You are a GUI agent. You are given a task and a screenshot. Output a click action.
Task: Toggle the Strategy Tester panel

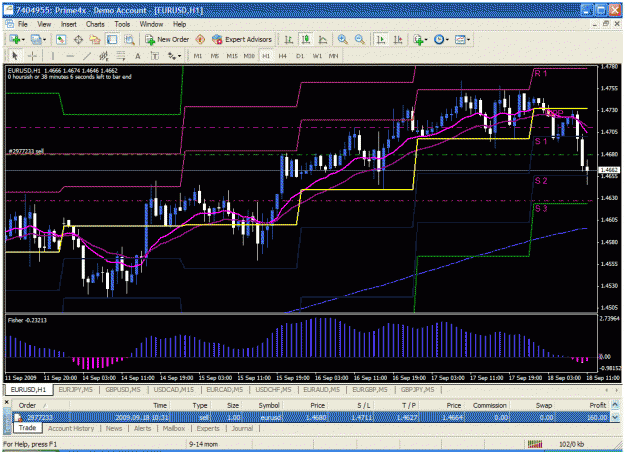pyautogui.click(x=129, y=39)
